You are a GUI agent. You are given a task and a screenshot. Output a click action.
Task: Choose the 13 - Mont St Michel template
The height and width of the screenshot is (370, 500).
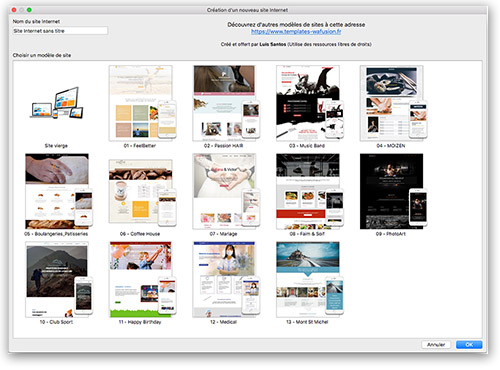click(x=310, y=280)
